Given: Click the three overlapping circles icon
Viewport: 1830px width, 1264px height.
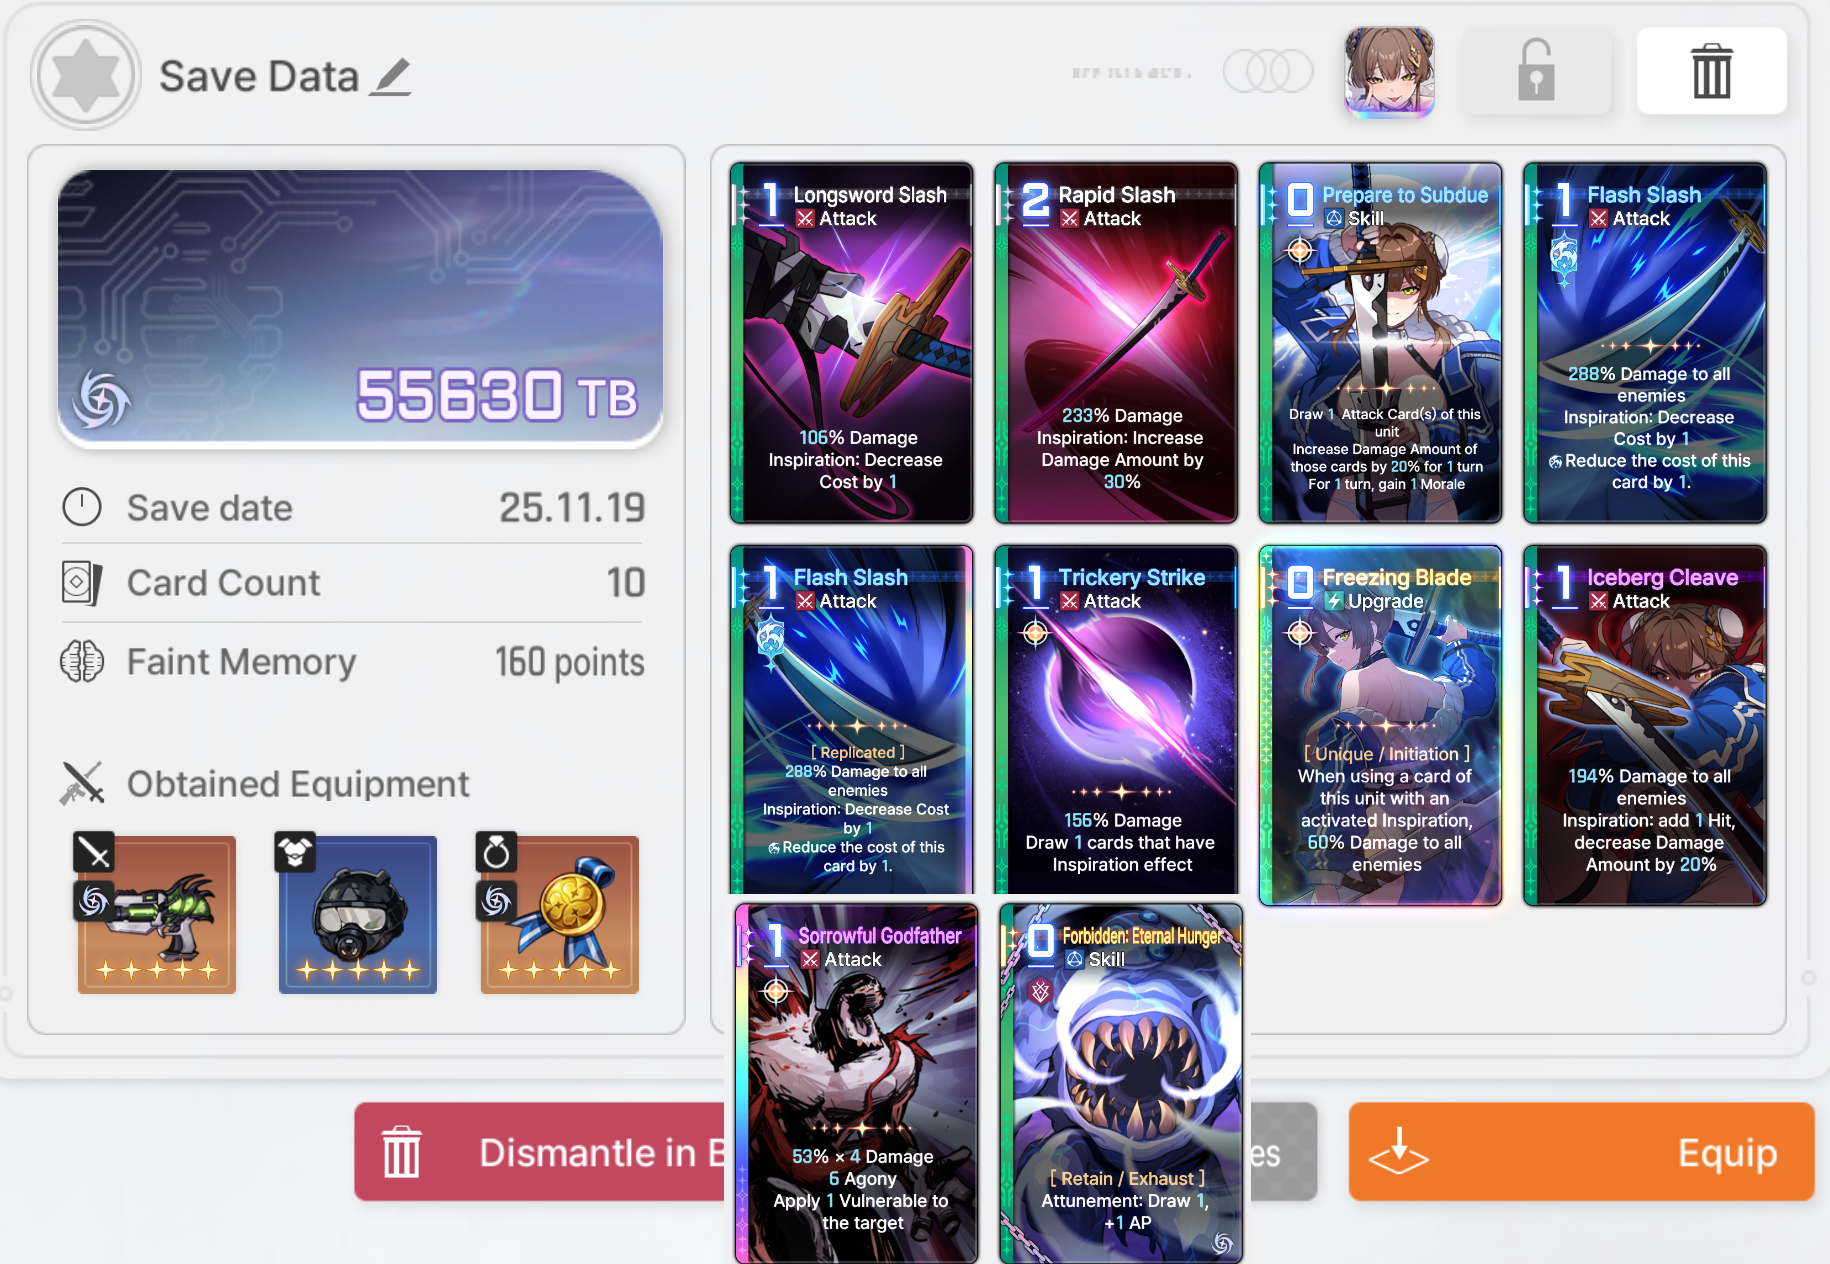Looking at the screenshot, I should click(x=1267, y=71).
